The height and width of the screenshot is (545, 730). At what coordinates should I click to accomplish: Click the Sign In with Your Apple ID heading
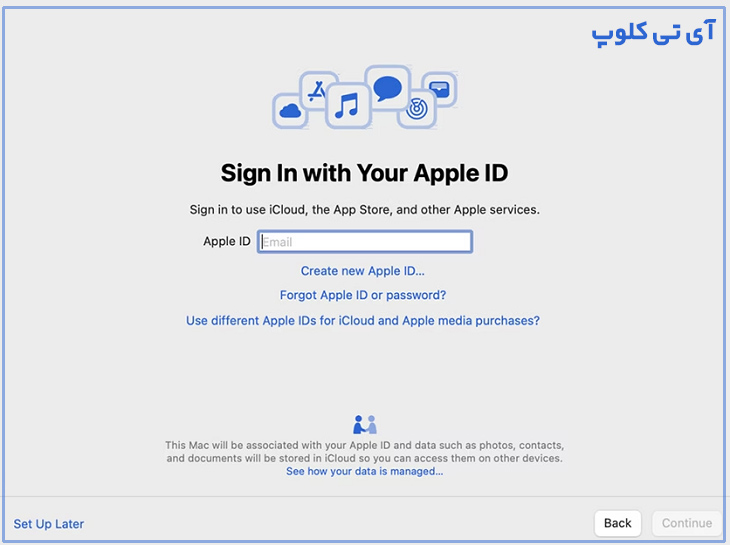(x=364, y=173)
